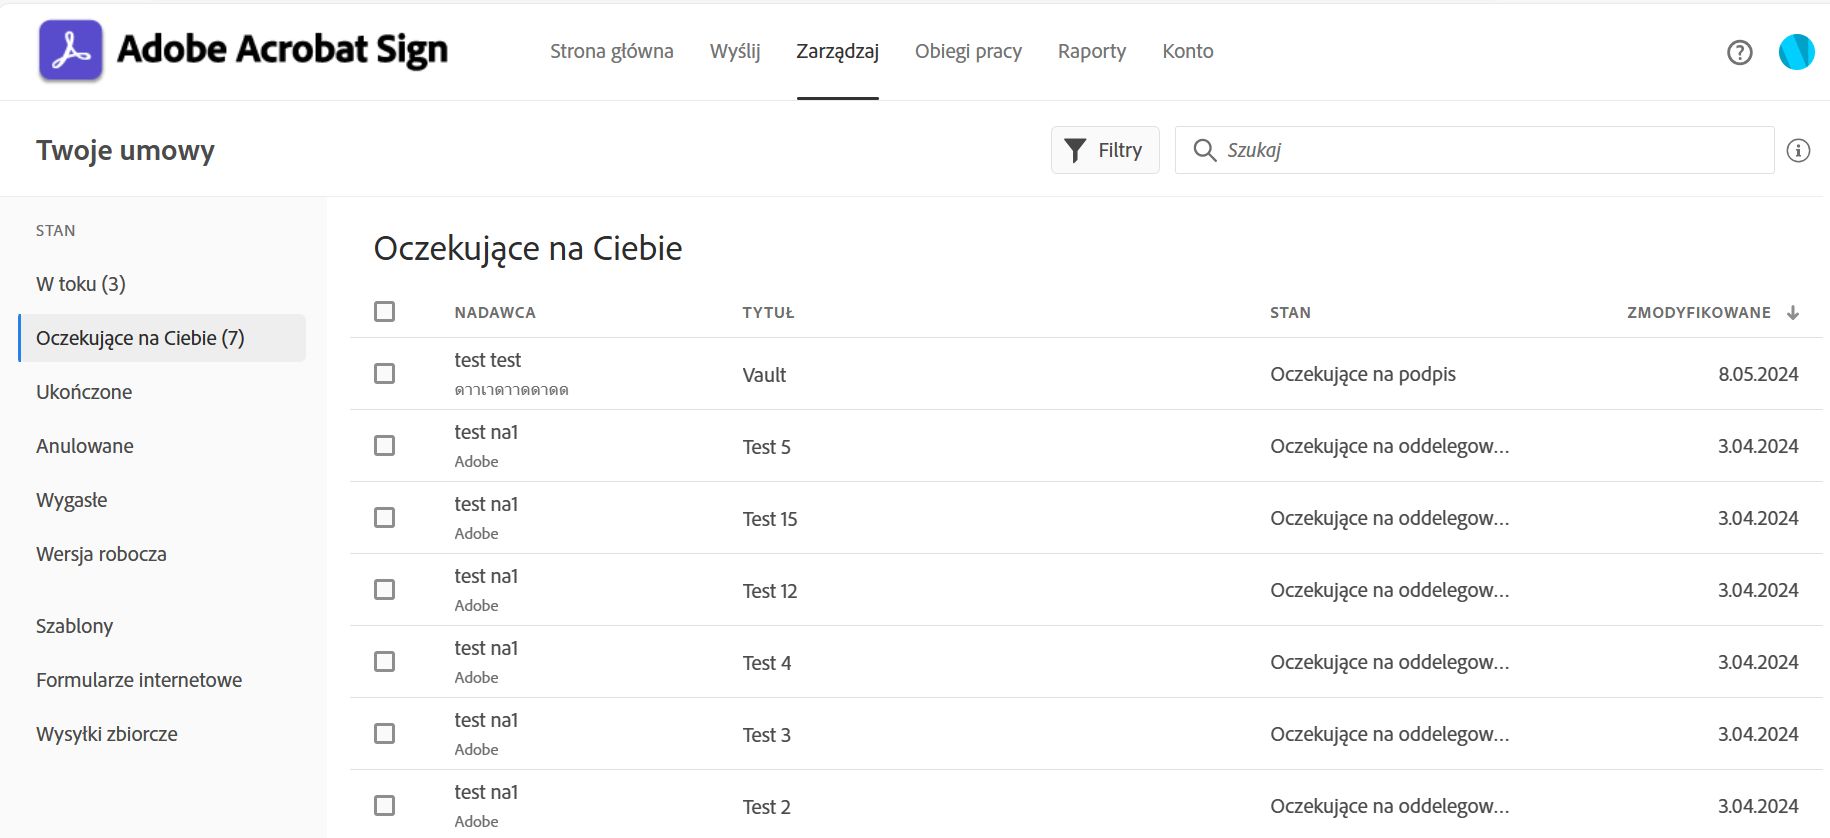Switch to Obiegi pracy tab
The image size is (1830, 838).
point(968,51)
